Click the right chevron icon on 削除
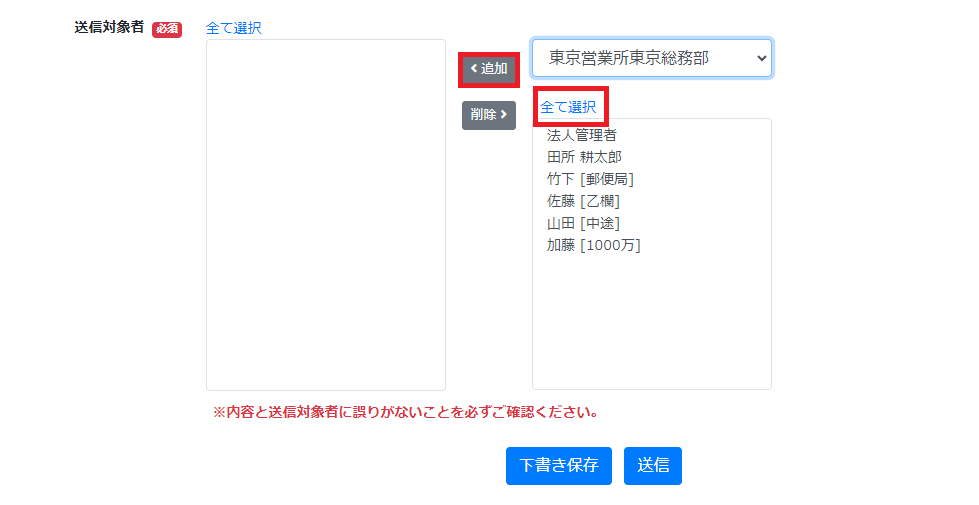 point(503,115)
